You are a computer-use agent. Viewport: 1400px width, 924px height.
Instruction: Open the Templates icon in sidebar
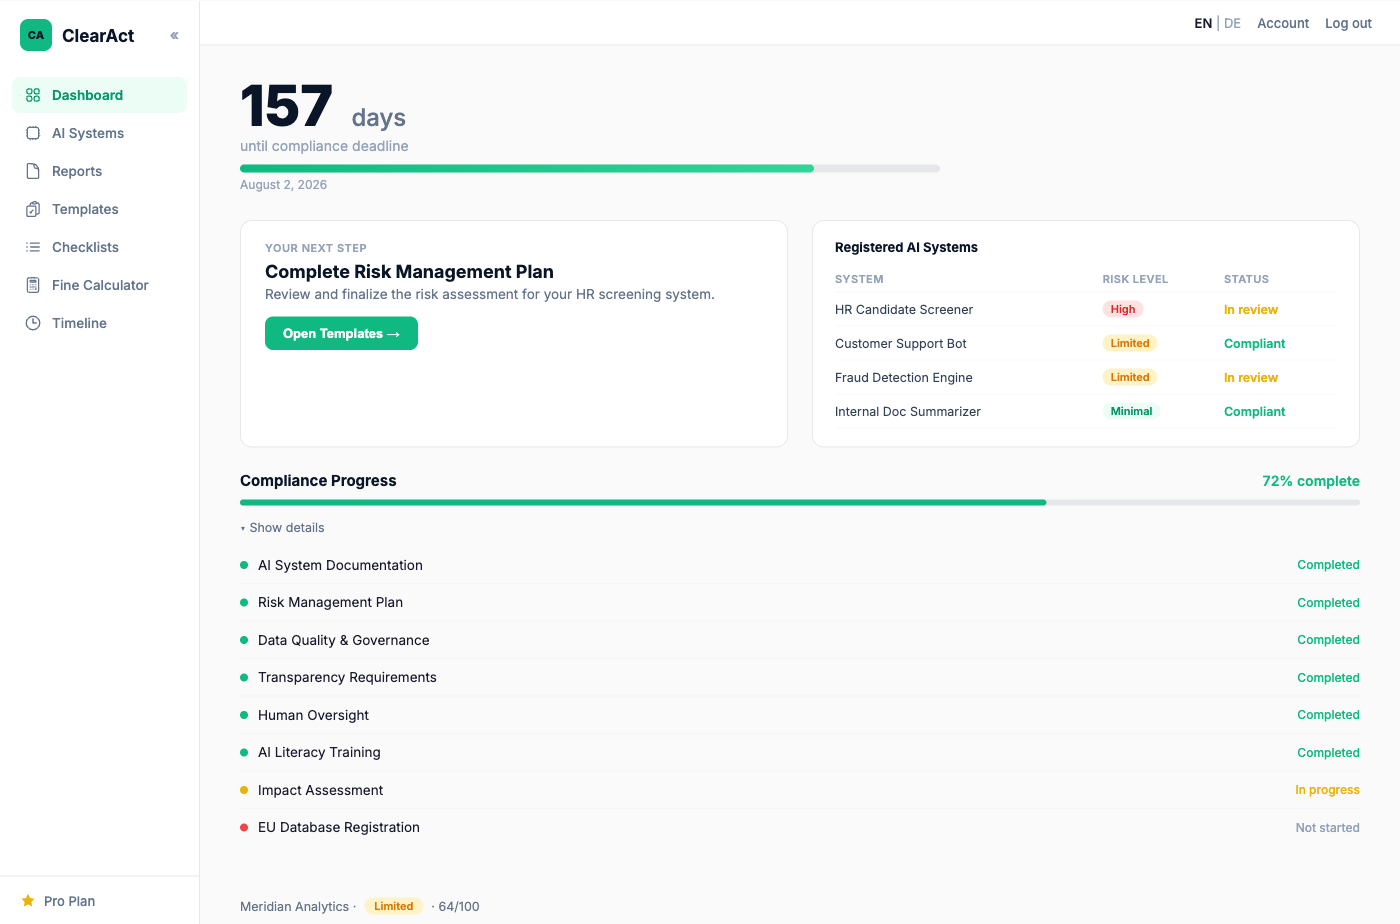point(31,208)
